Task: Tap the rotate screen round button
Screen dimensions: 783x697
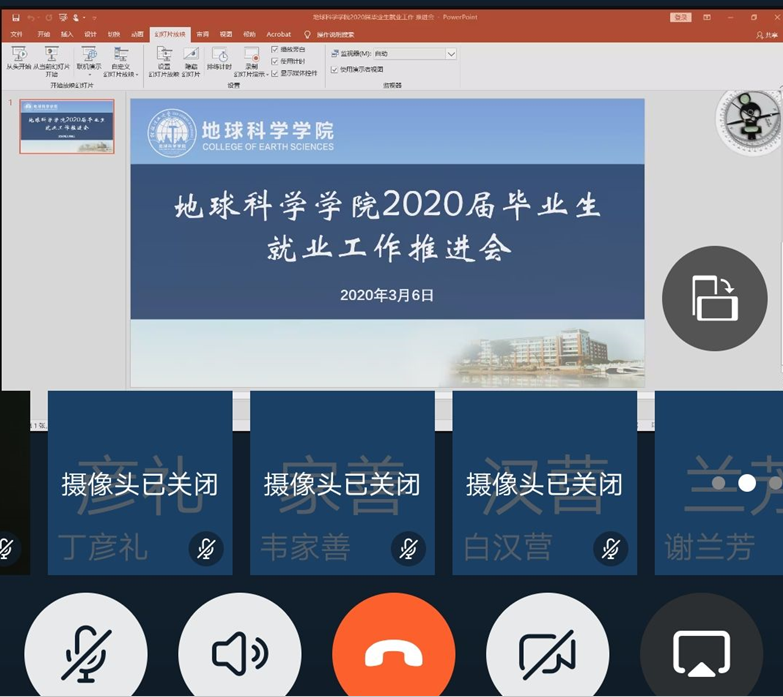Action: pos(714,298)
